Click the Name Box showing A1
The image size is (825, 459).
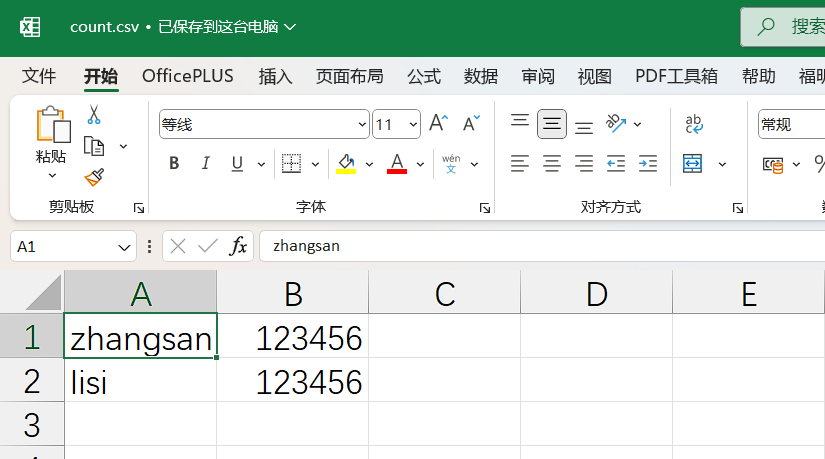(73, 246)
